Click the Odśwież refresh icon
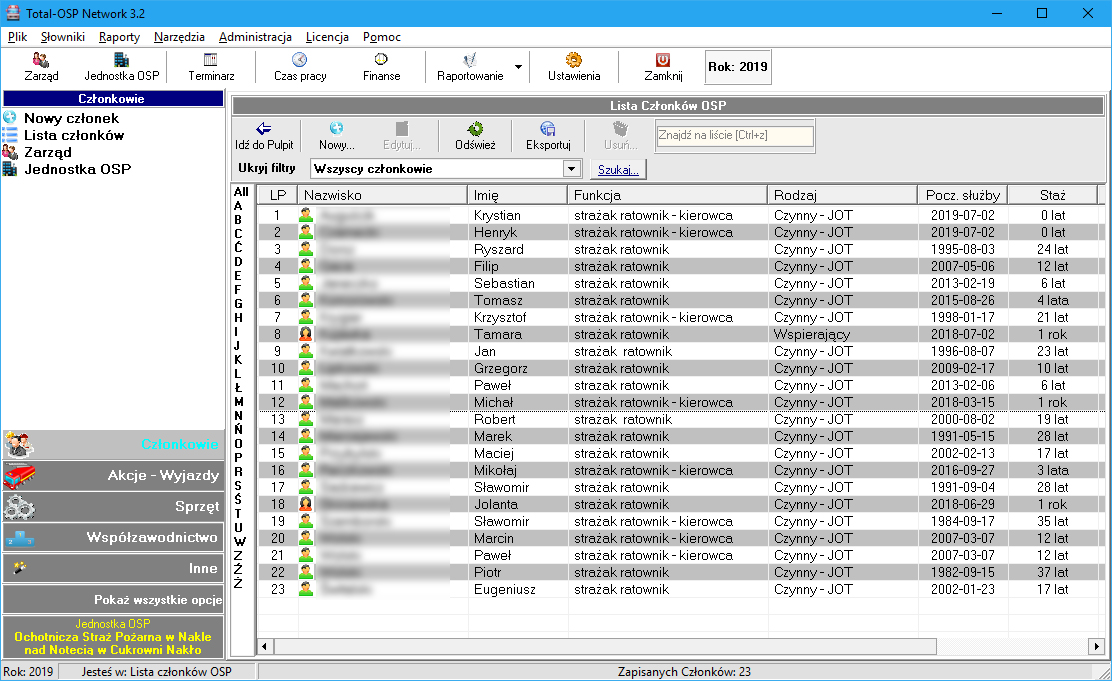This screenshot has width=1112, height=681. tap(475, 128)
